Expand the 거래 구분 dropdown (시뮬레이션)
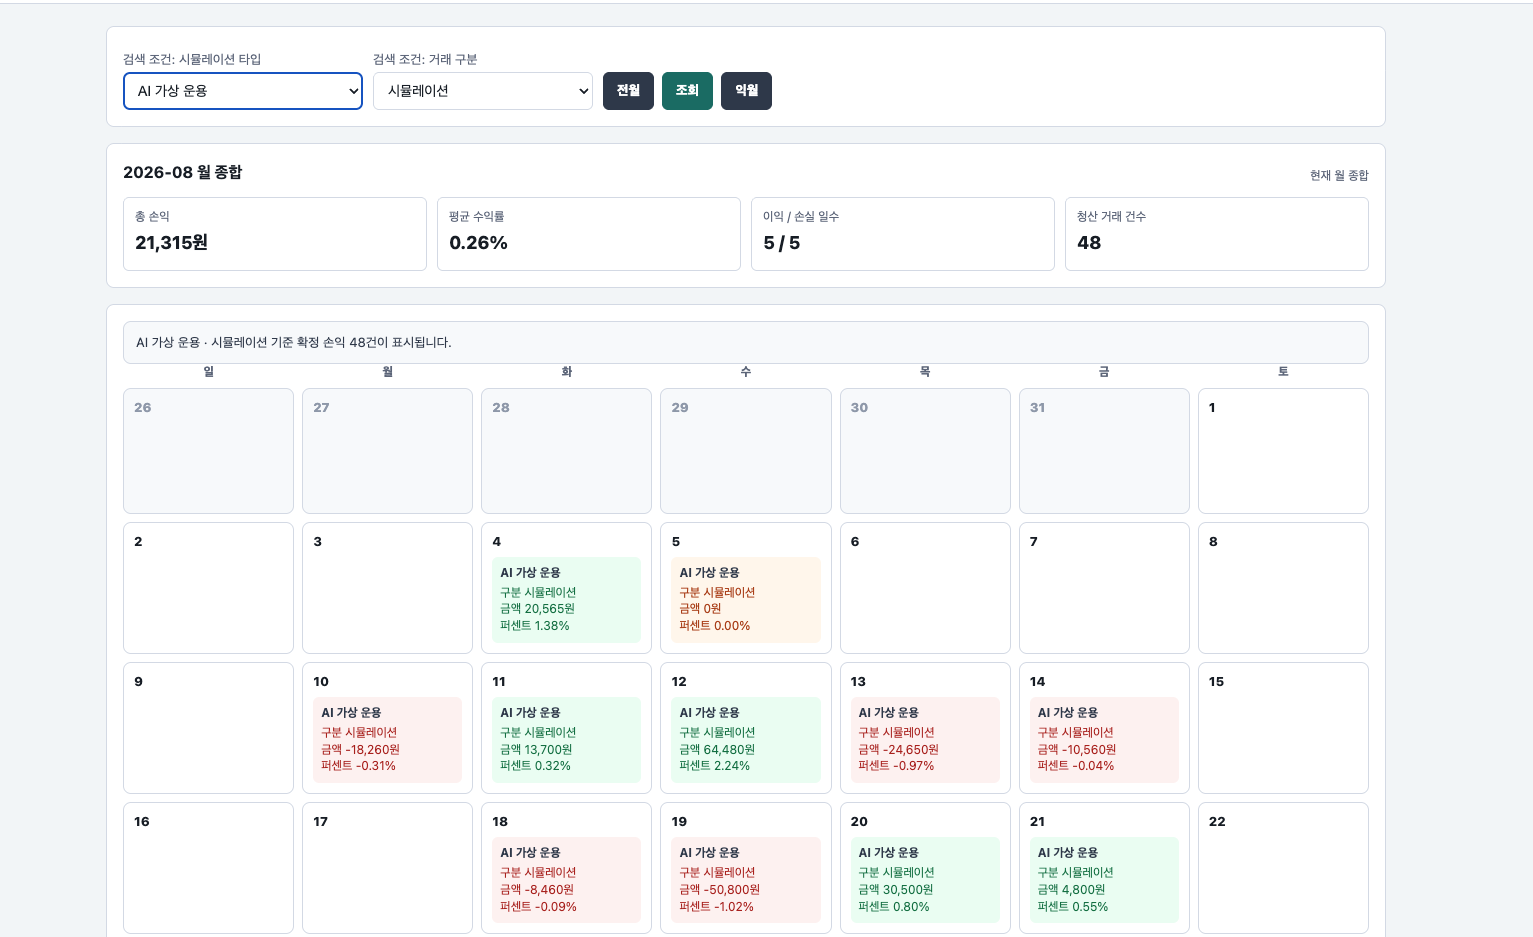Screen dimensions: 1533x937 coord(483,91)
